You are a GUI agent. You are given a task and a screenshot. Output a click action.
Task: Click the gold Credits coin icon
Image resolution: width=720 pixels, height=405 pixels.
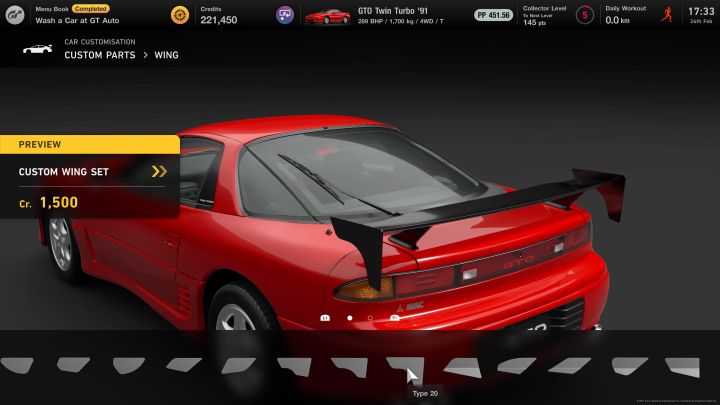(180, 15)
